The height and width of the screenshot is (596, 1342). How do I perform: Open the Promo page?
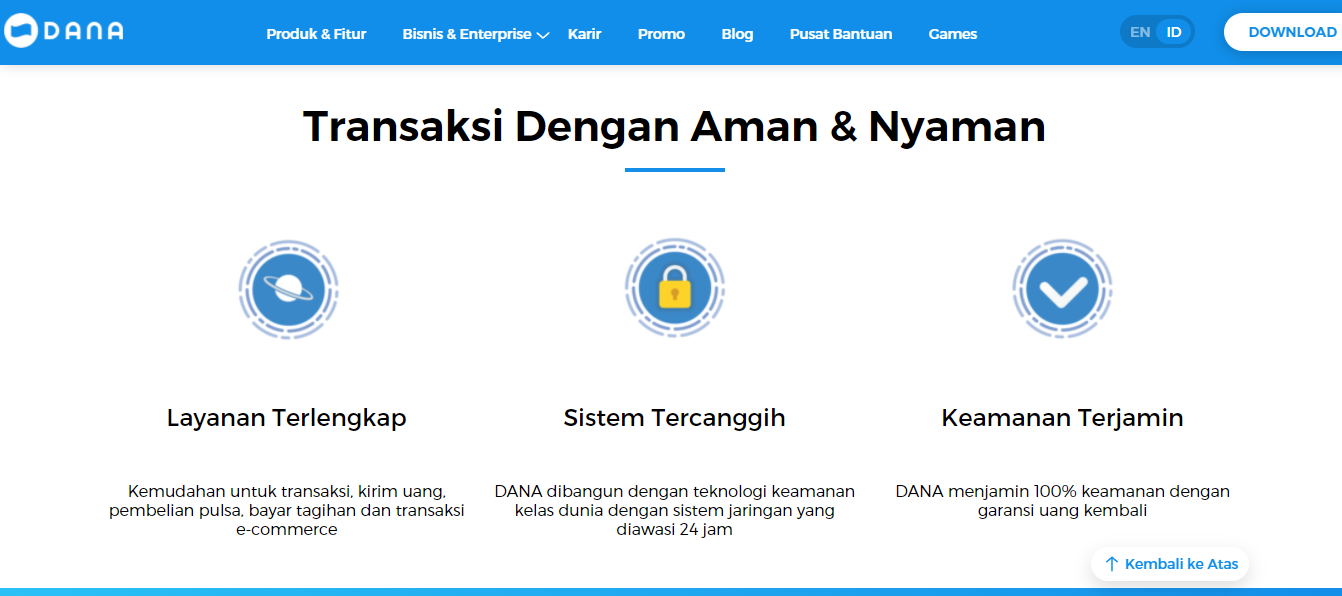tap(661, 34)
